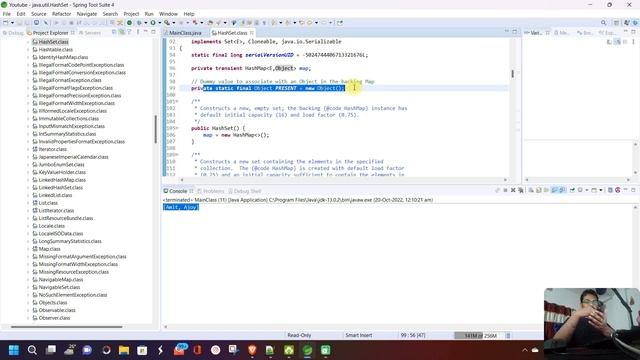Click Pin Console icon
This screenshot has height=360, width=640.
tap(572, 190)
